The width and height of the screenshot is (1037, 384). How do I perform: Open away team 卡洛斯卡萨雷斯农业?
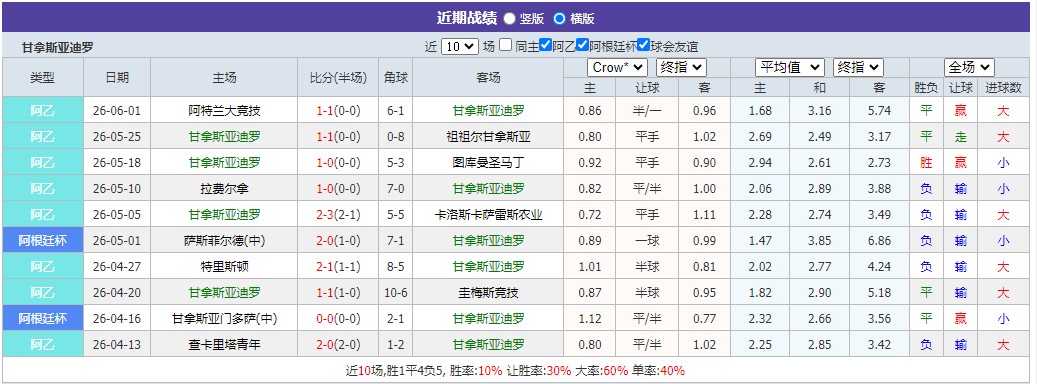[x=489, y=215]
